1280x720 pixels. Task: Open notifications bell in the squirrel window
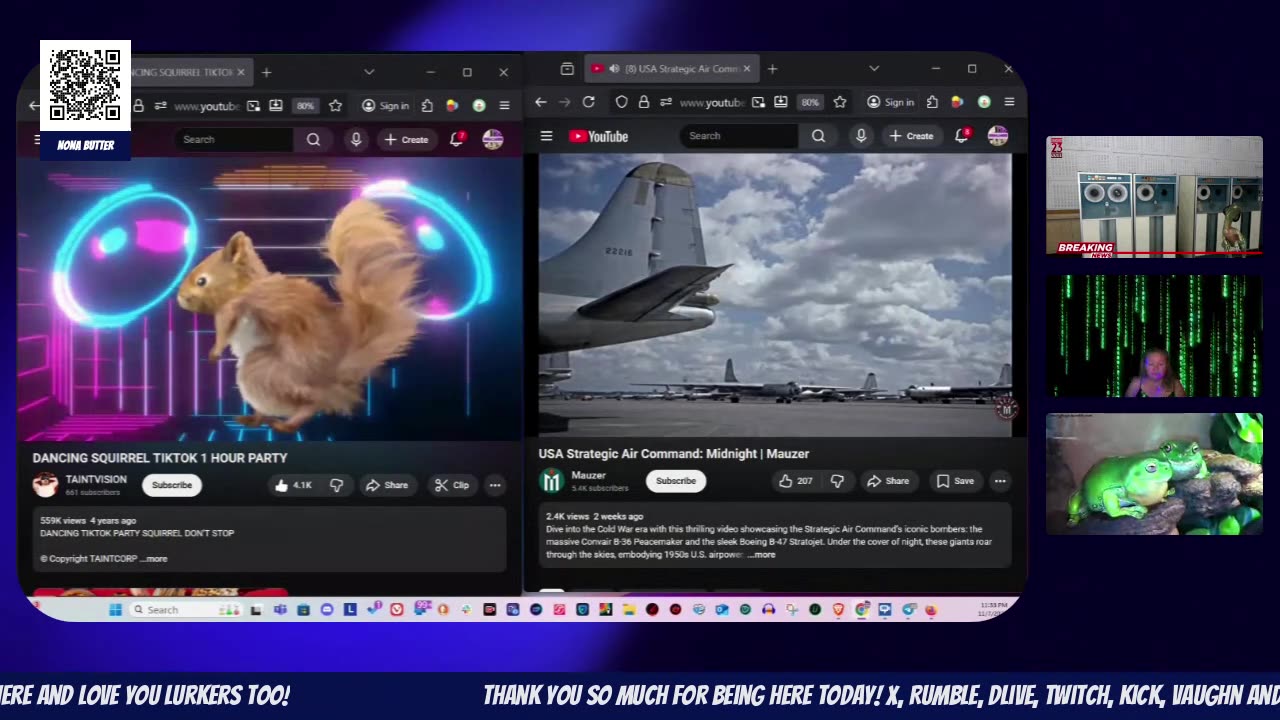point(457,140)
